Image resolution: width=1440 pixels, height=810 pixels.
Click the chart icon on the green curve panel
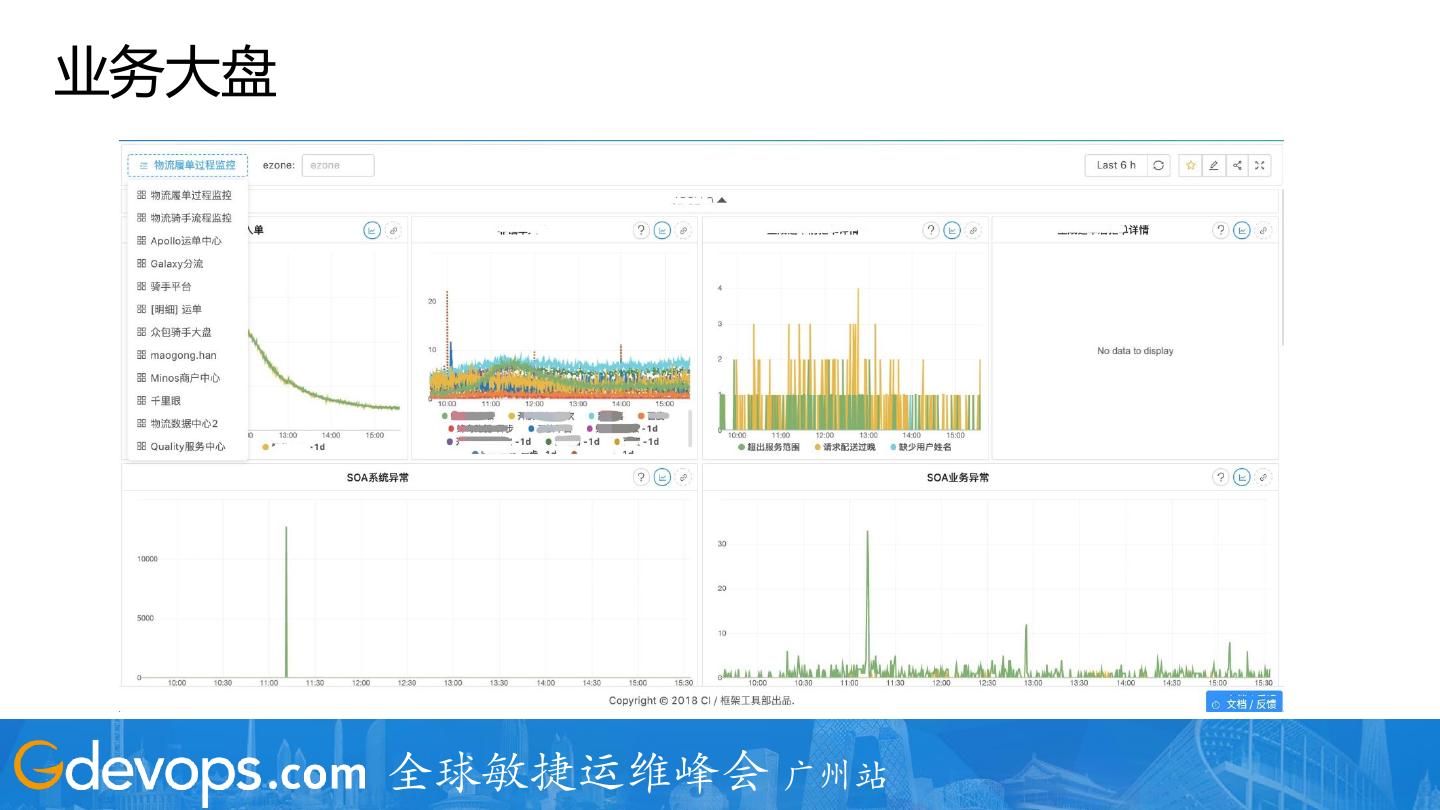372,230
